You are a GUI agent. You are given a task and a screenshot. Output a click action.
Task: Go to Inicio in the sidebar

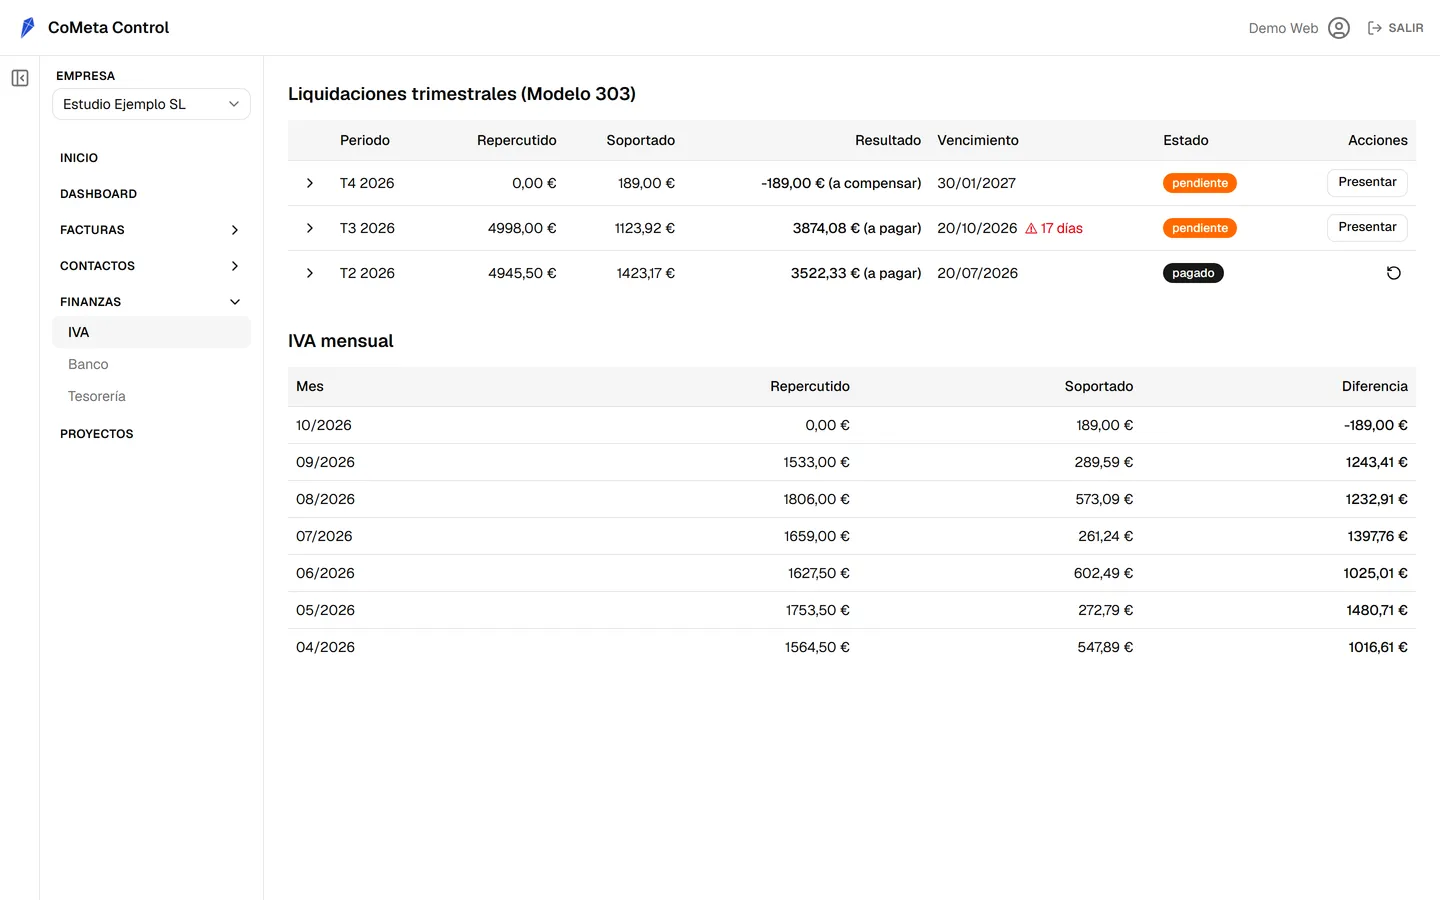[79, 158]
